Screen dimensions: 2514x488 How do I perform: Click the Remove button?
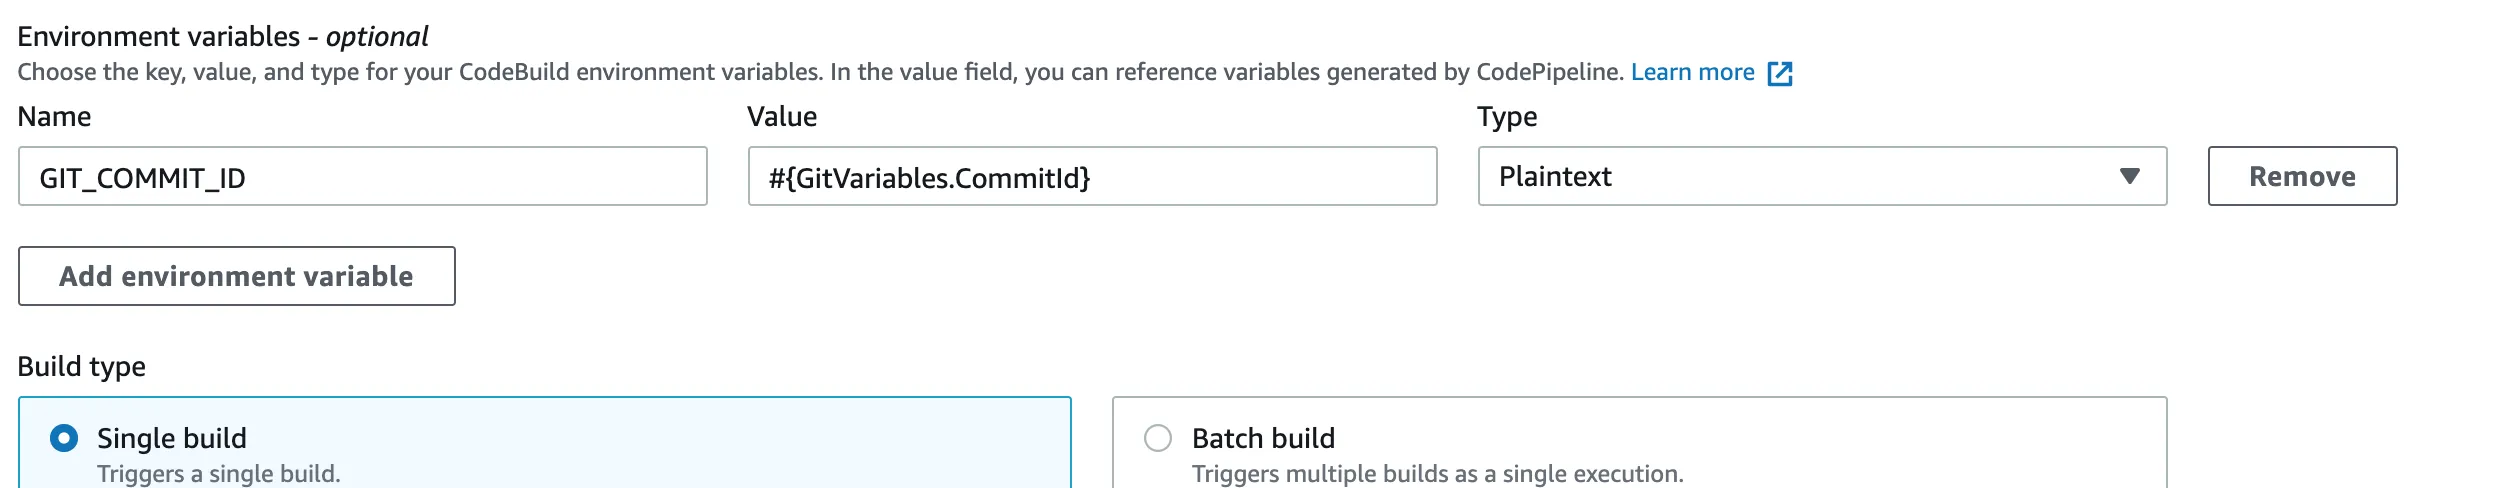(x=2301, y=176)
